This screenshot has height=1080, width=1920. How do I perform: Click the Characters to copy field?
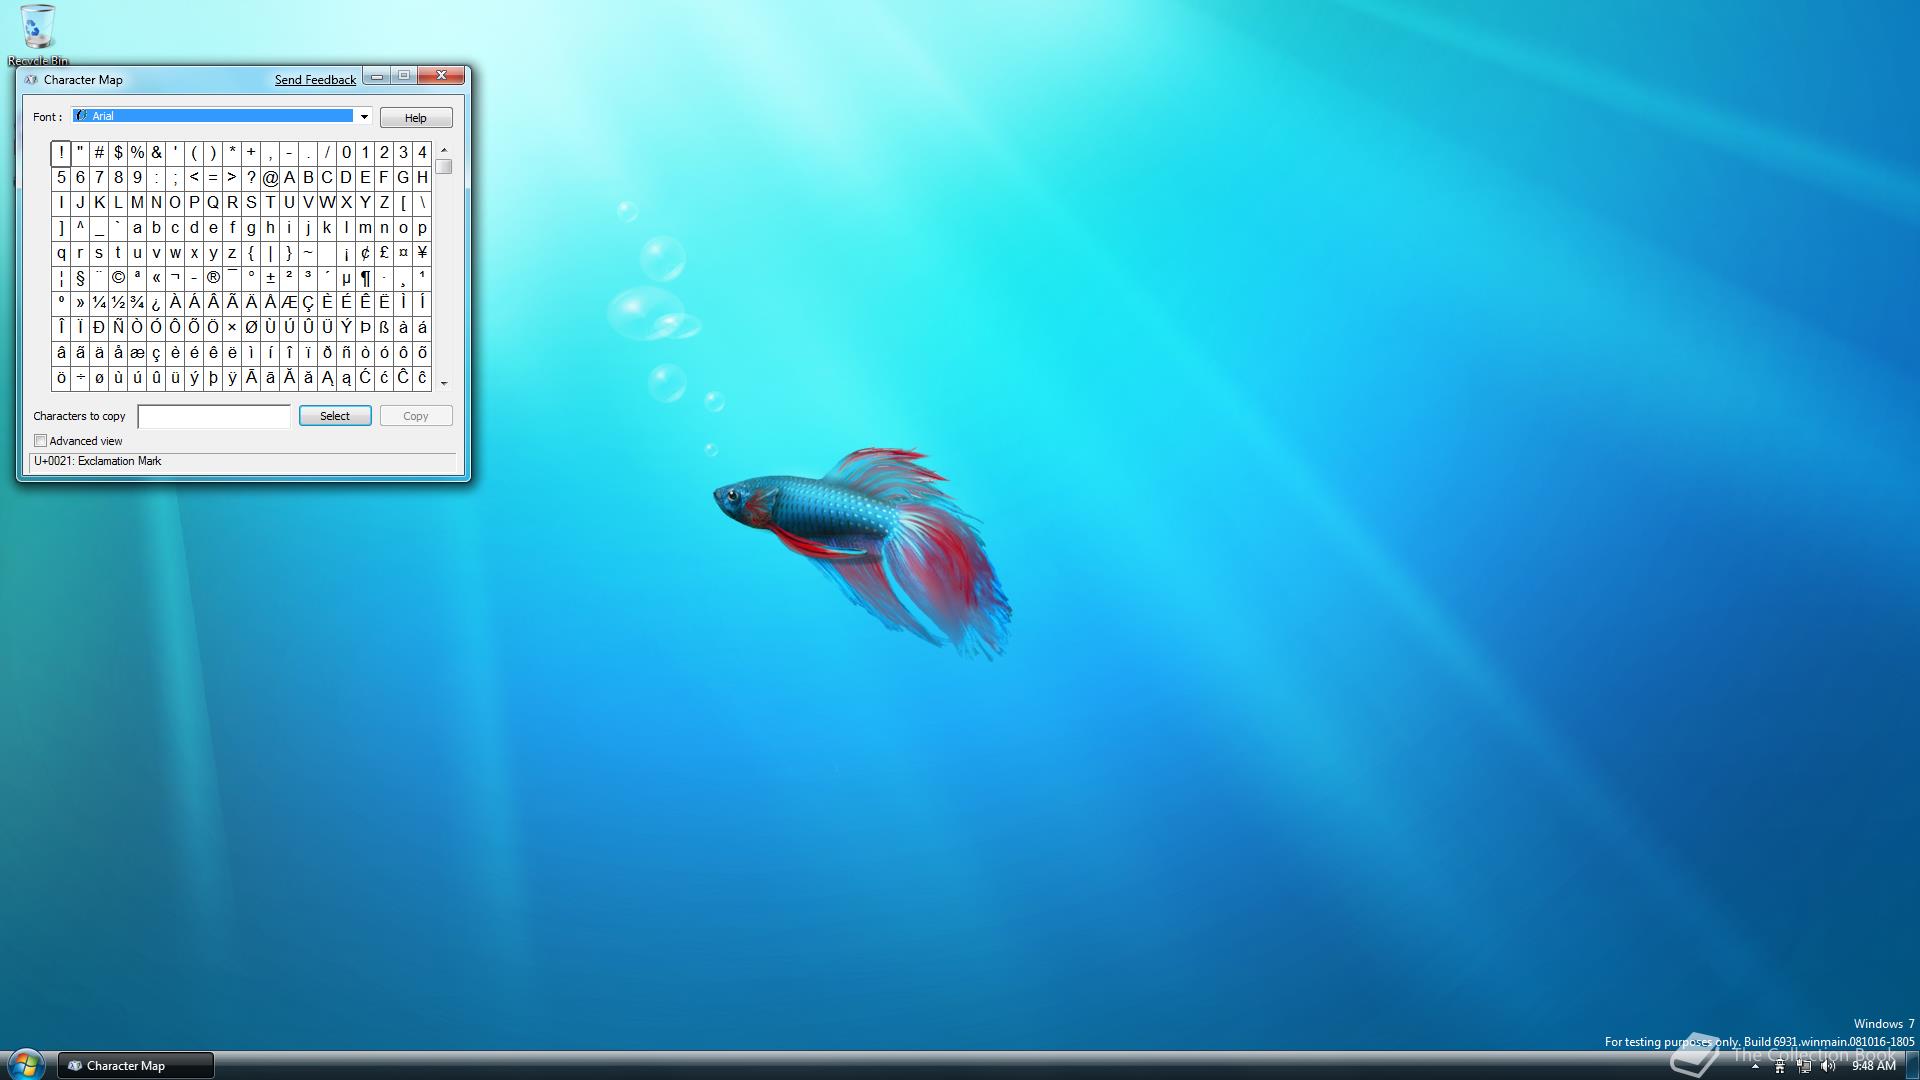[x=214, y=416]
